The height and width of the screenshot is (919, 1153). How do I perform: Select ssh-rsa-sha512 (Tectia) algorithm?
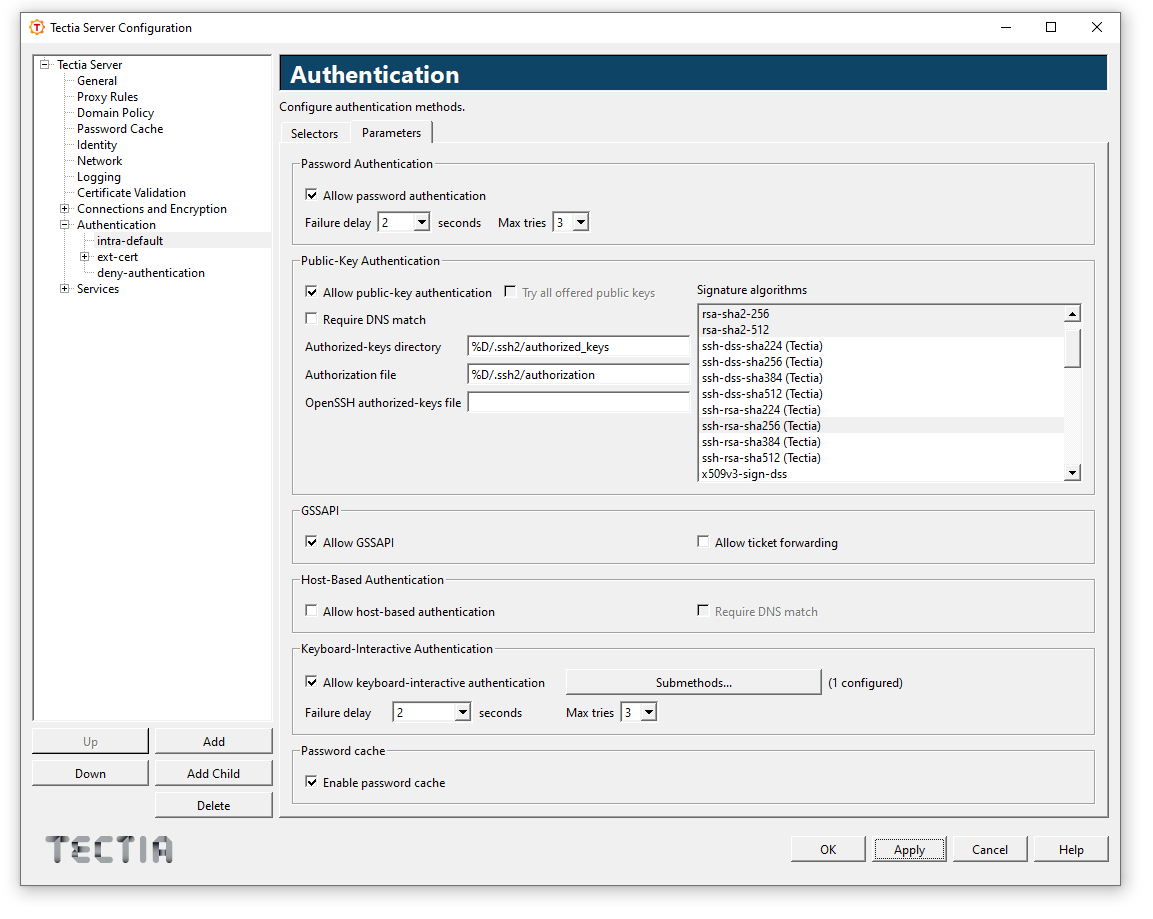(882, 458)
